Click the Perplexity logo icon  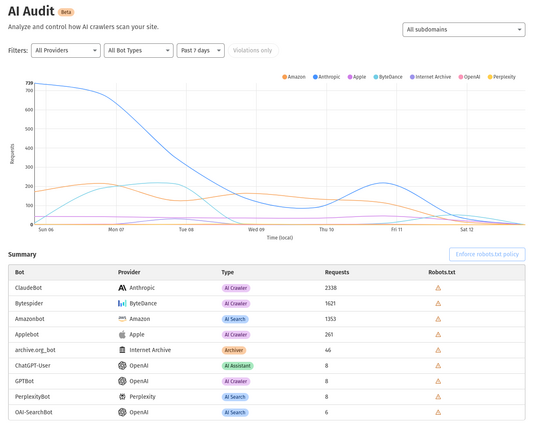[122, 397]
